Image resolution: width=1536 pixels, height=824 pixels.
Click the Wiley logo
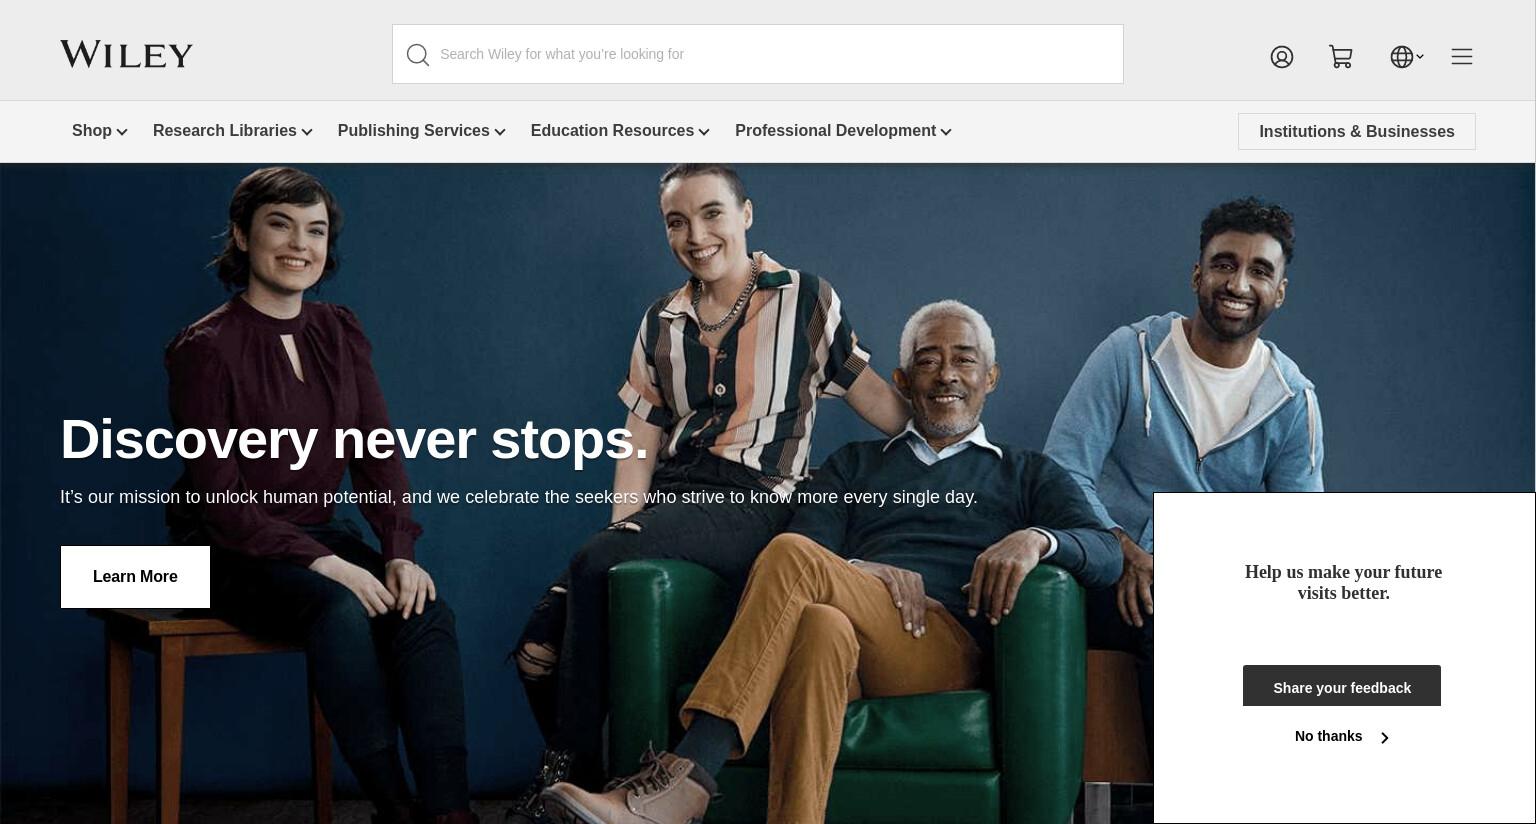tap(126, 54)
